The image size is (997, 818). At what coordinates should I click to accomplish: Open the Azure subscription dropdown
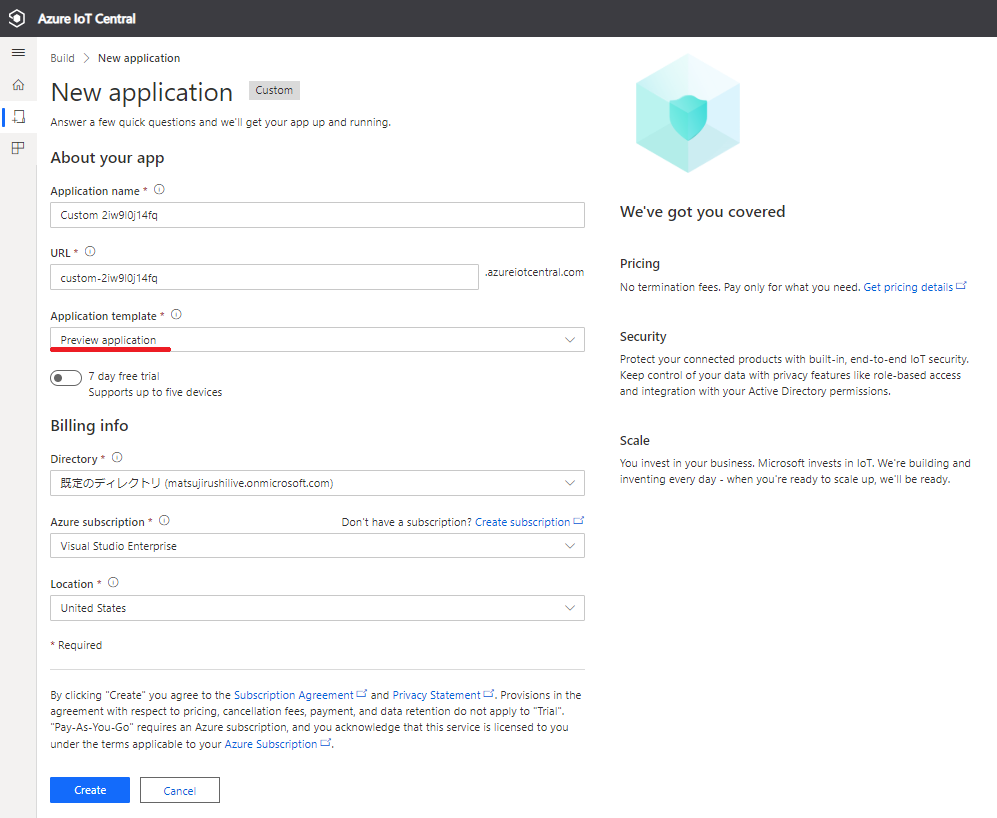tap(317, 546)
